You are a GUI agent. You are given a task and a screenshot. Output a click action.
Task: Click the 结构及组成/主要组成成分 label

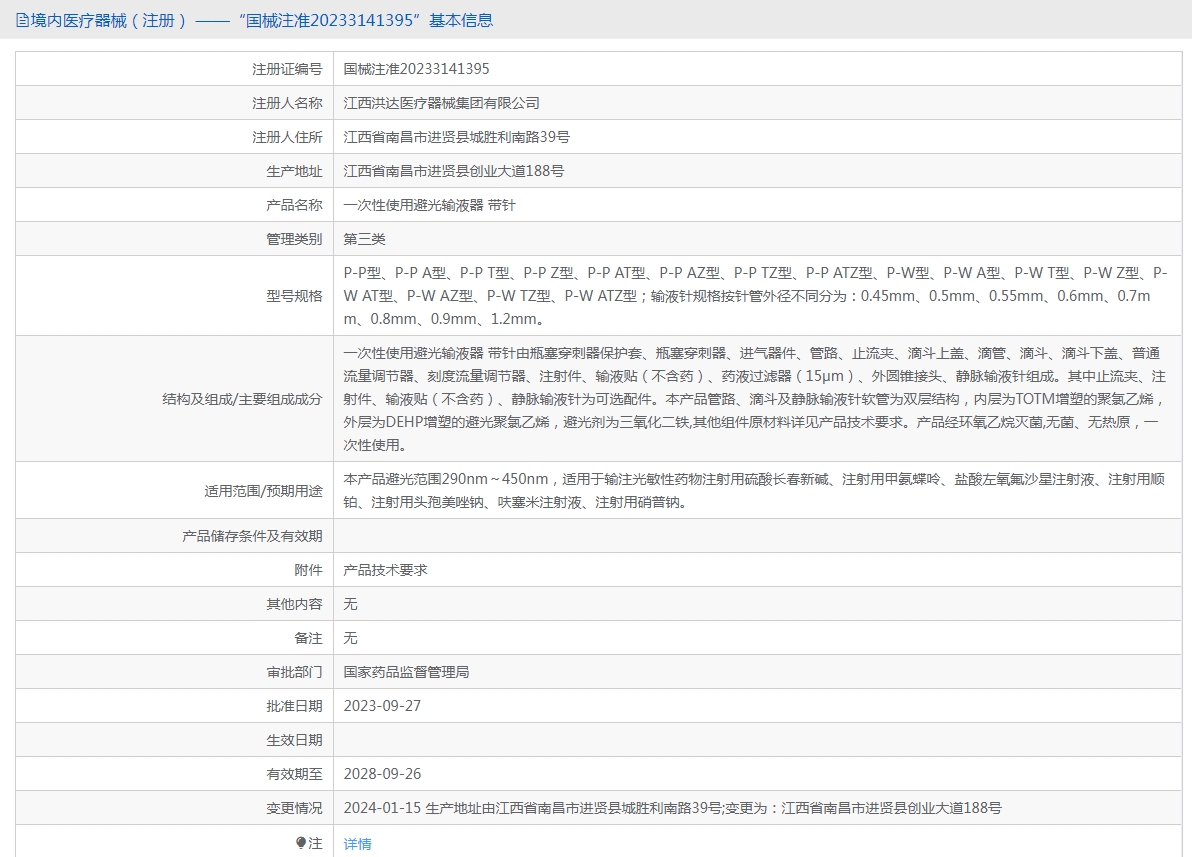[x=243, y=399]
